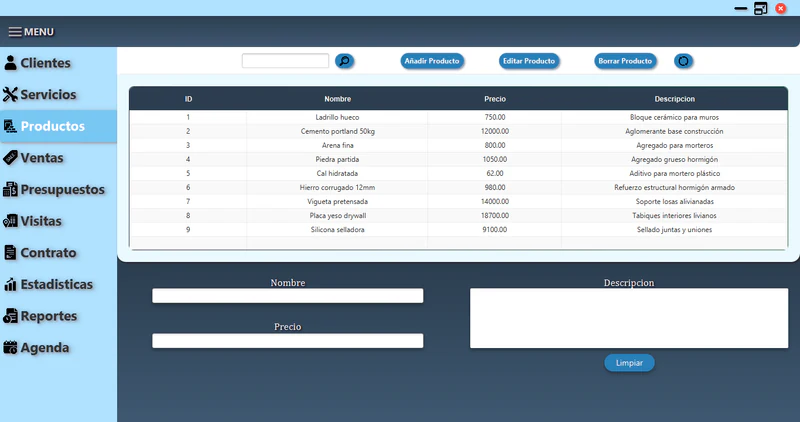
Task: Restore the window size
Action: 761,8
